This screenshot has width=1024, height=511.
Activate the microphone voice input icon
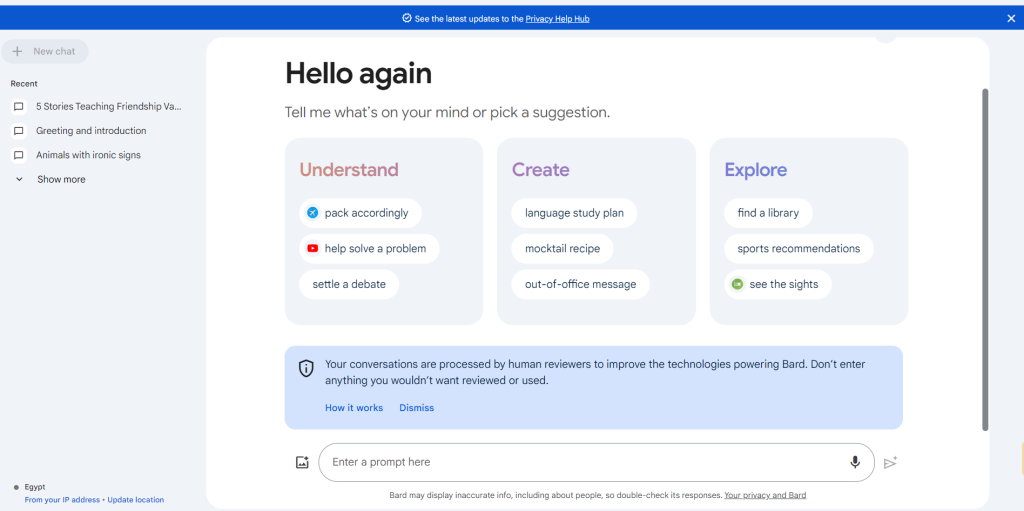tap(854, 462)
